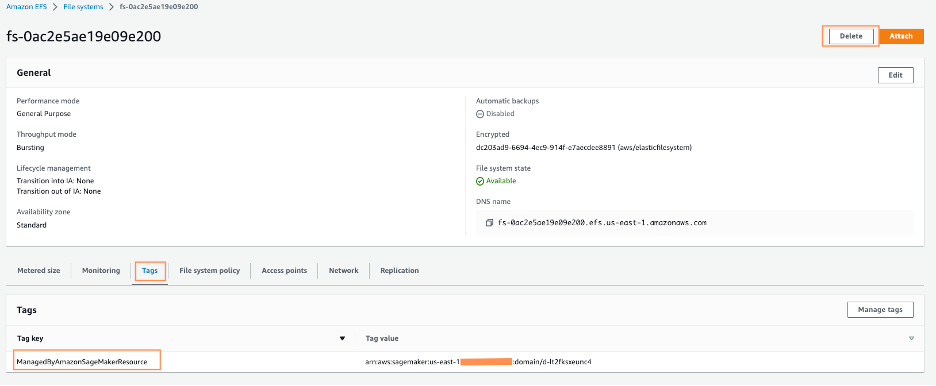This screenshot has height=386, width=936.
Task: Open Manage tags
Action: pyautogui.click(x=880, y=310)
